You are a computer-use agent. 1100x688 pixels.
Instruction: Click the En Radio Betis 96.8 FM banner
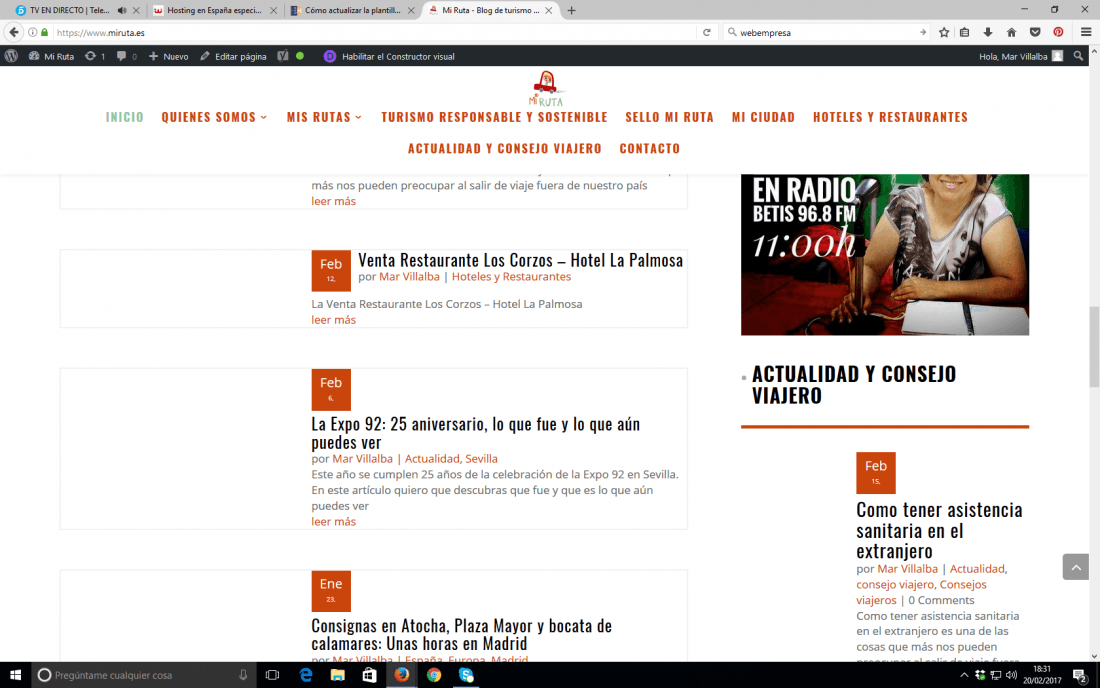(885, 255)
